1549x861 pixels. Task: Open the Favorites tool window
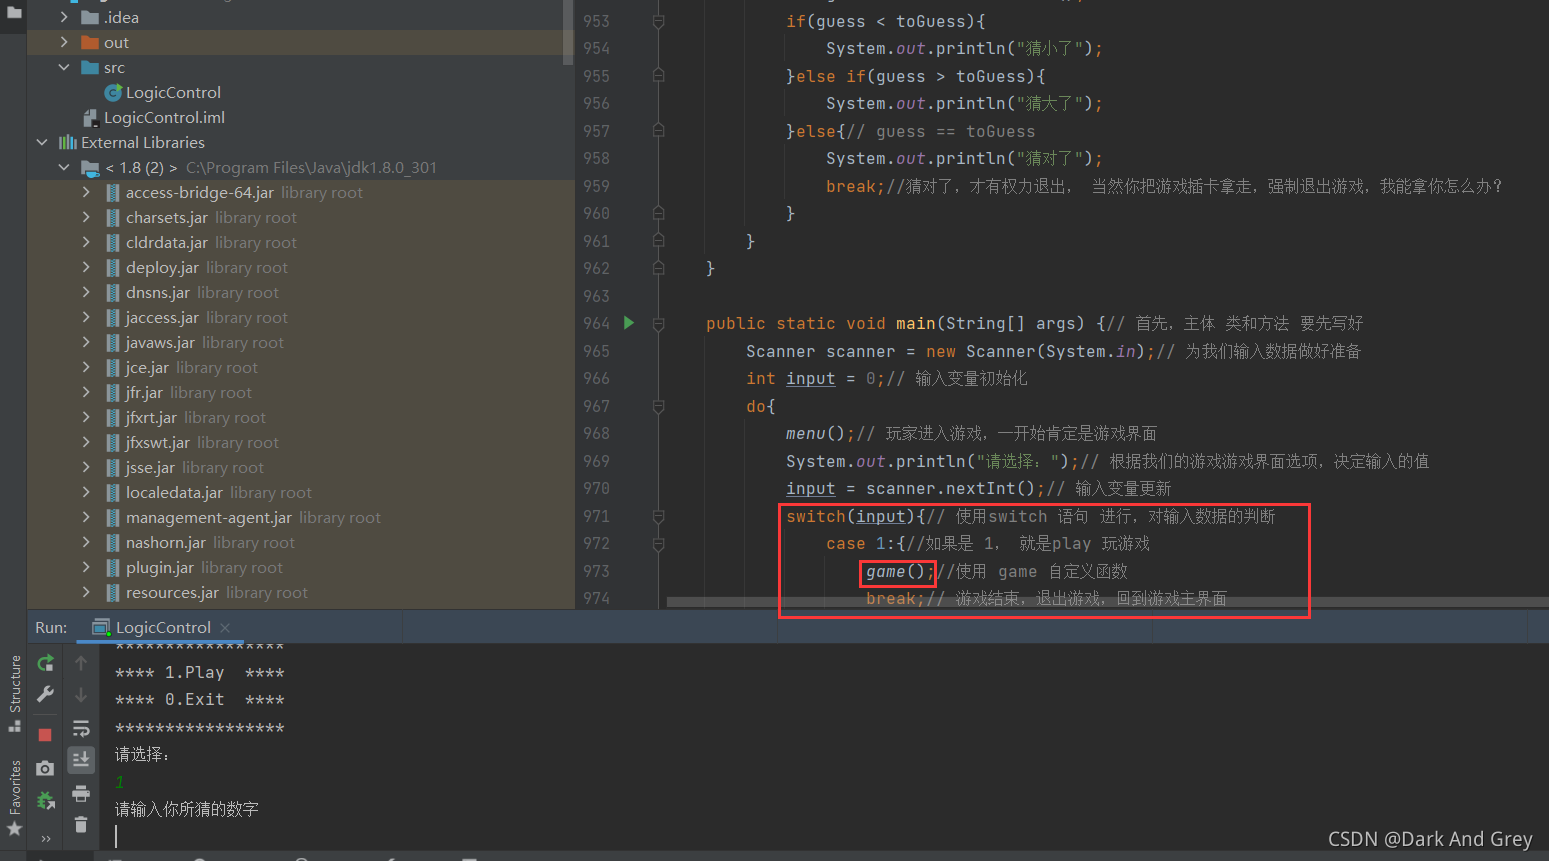coord(14,796)
